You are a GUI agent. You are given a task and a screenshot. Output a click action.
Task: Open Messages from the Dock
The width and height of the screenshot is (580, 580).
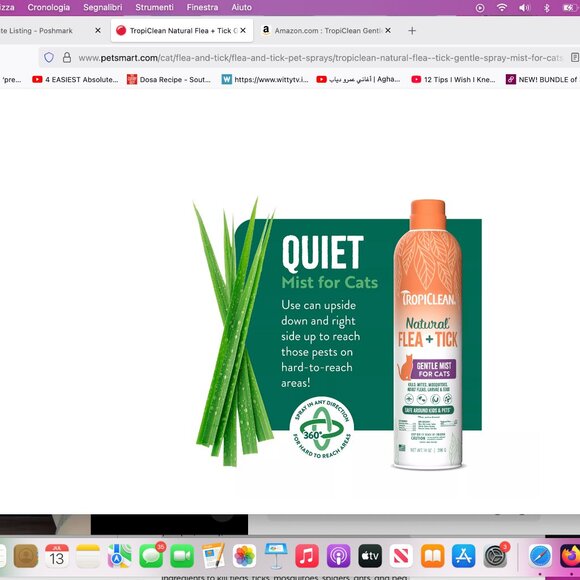pyautogui.click(x=151, y=556)
